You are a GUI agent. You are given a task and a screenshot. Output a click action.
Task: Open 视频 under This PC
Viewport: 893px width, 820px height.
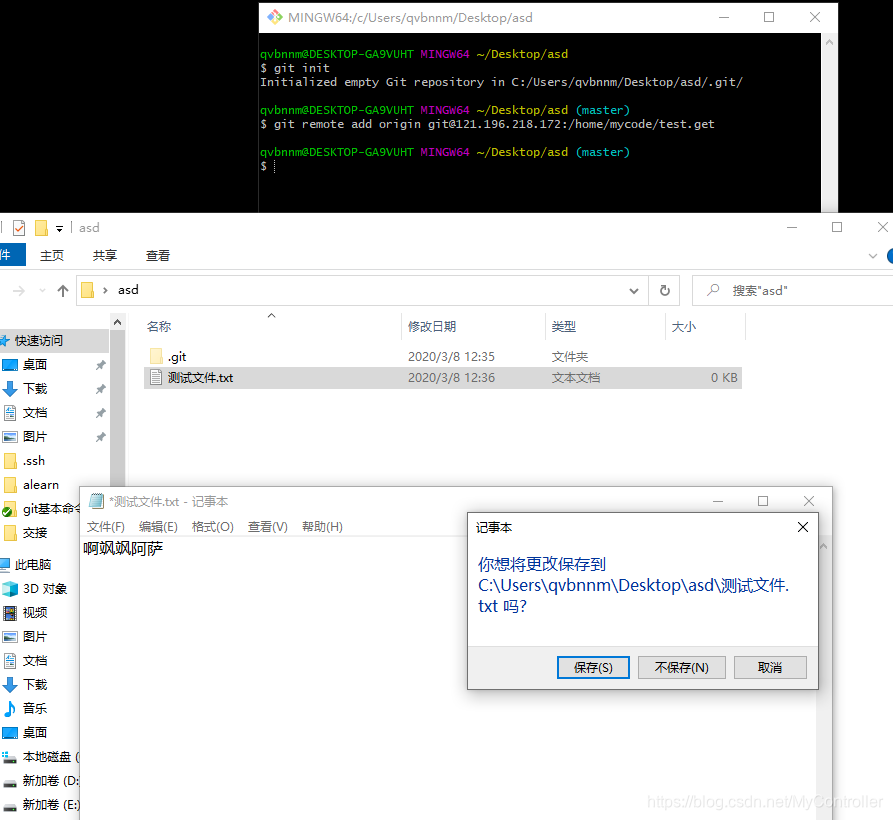point(35,612)
